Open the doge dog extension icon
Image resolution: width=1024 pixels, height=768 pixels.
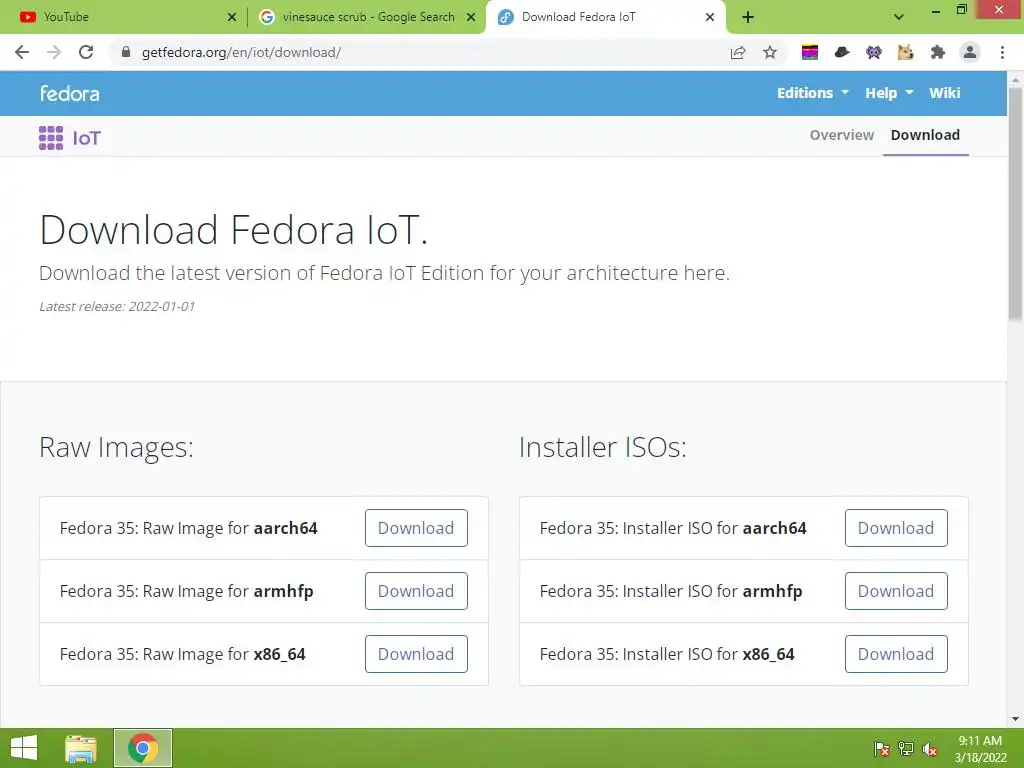(905, 52)
